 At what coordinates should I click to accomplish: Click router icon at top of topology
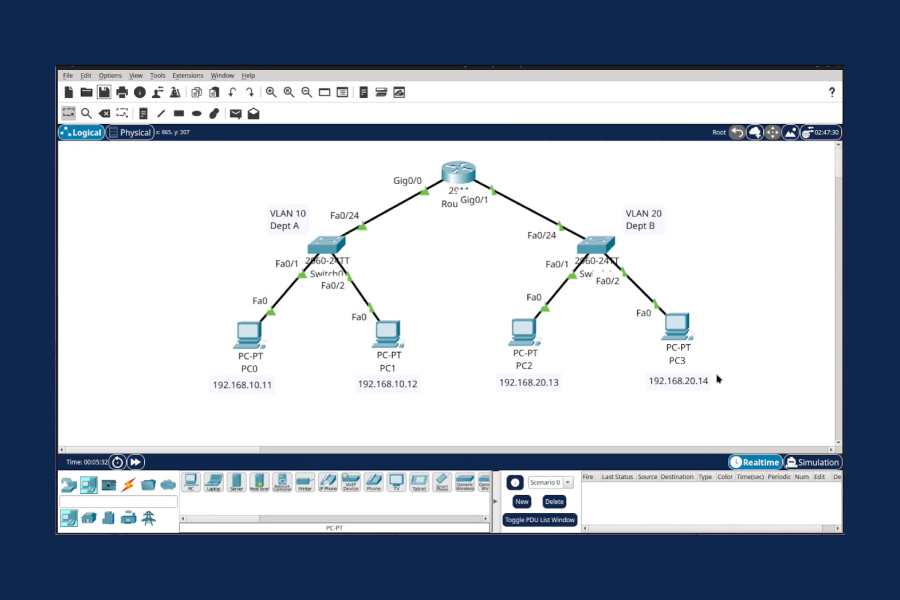click(x=458, y=173)
